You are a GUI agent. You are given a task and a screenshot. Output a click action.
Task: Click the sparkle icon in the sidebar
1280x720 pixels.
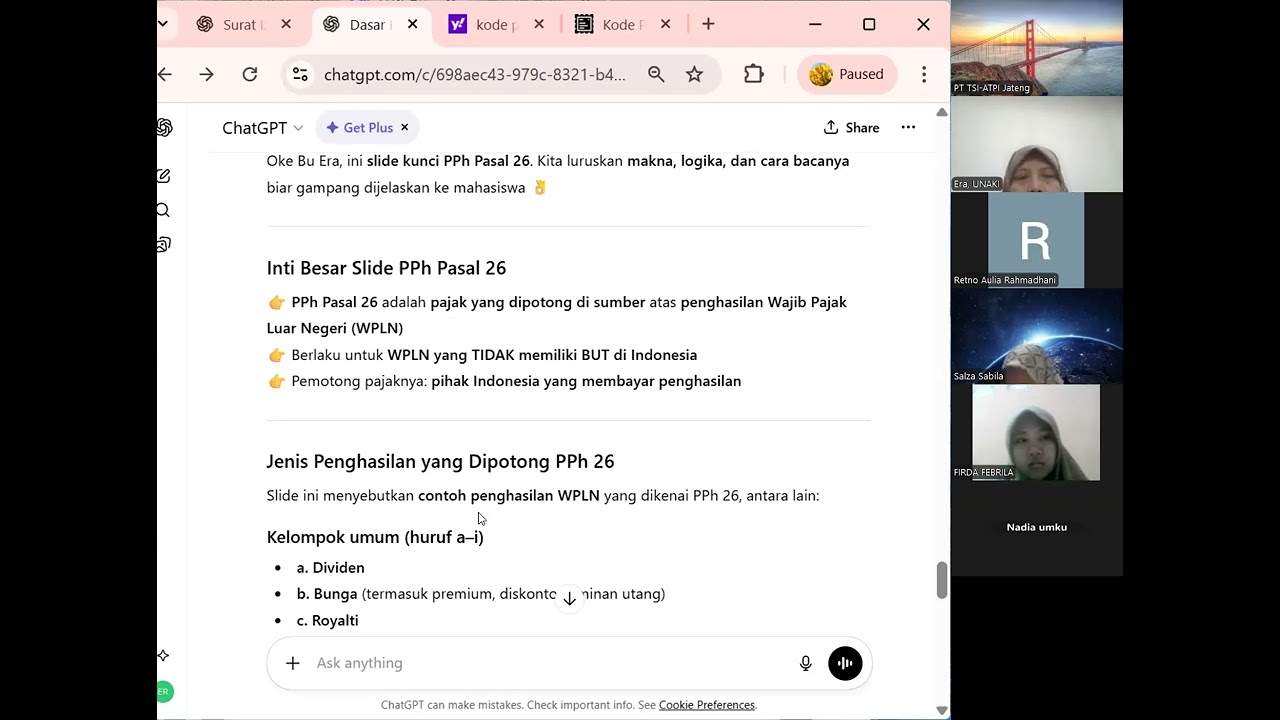[163, 656]
